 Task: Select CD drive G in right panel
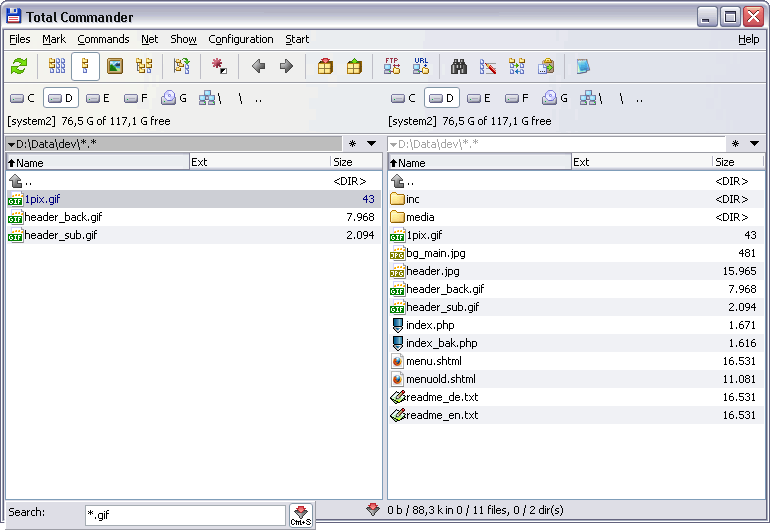click(555, 98)
